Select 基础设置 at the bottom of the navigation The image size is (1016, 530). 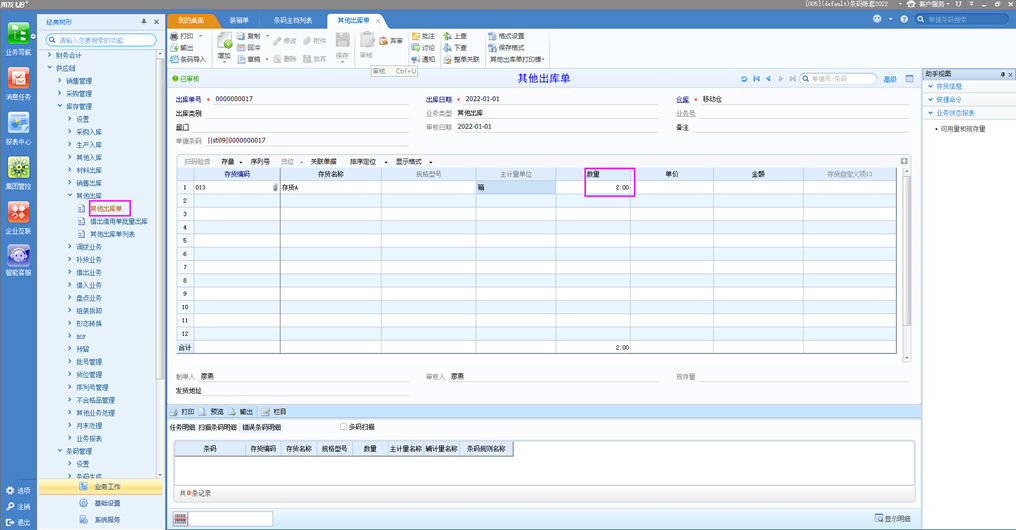[x=100, y=503]
